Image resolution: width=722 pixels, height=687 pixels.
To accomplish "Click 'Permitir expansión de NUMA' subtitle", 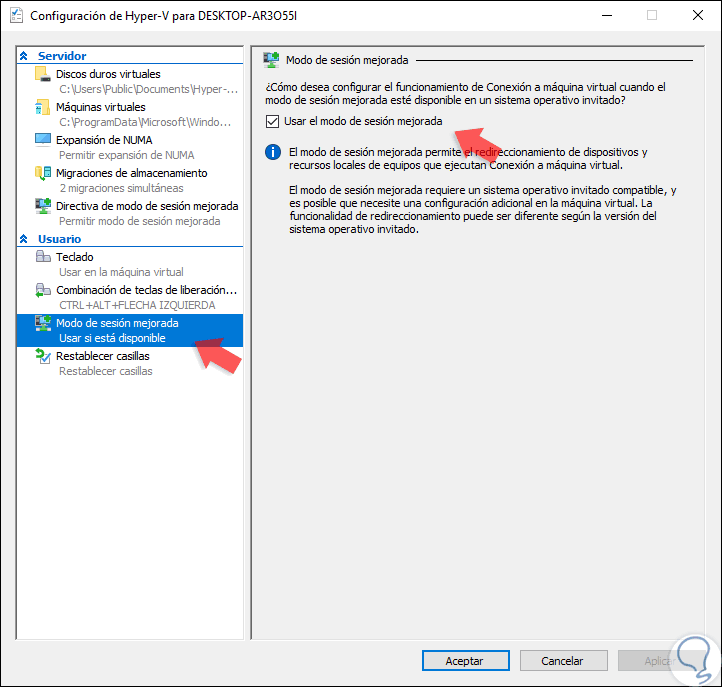I will (127, 155).
